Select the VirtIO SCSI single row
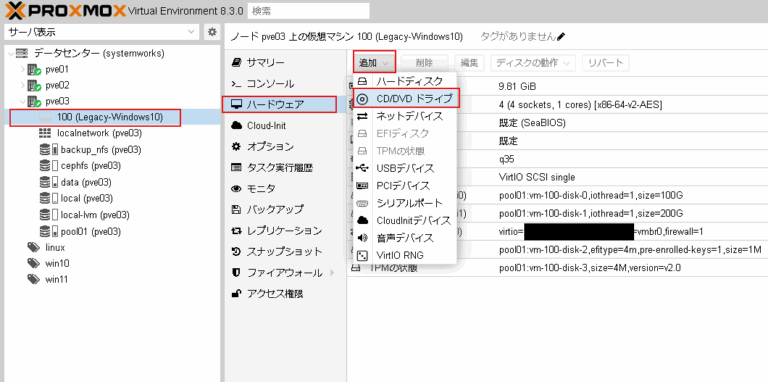768x382 pixels. coord(557,177)
